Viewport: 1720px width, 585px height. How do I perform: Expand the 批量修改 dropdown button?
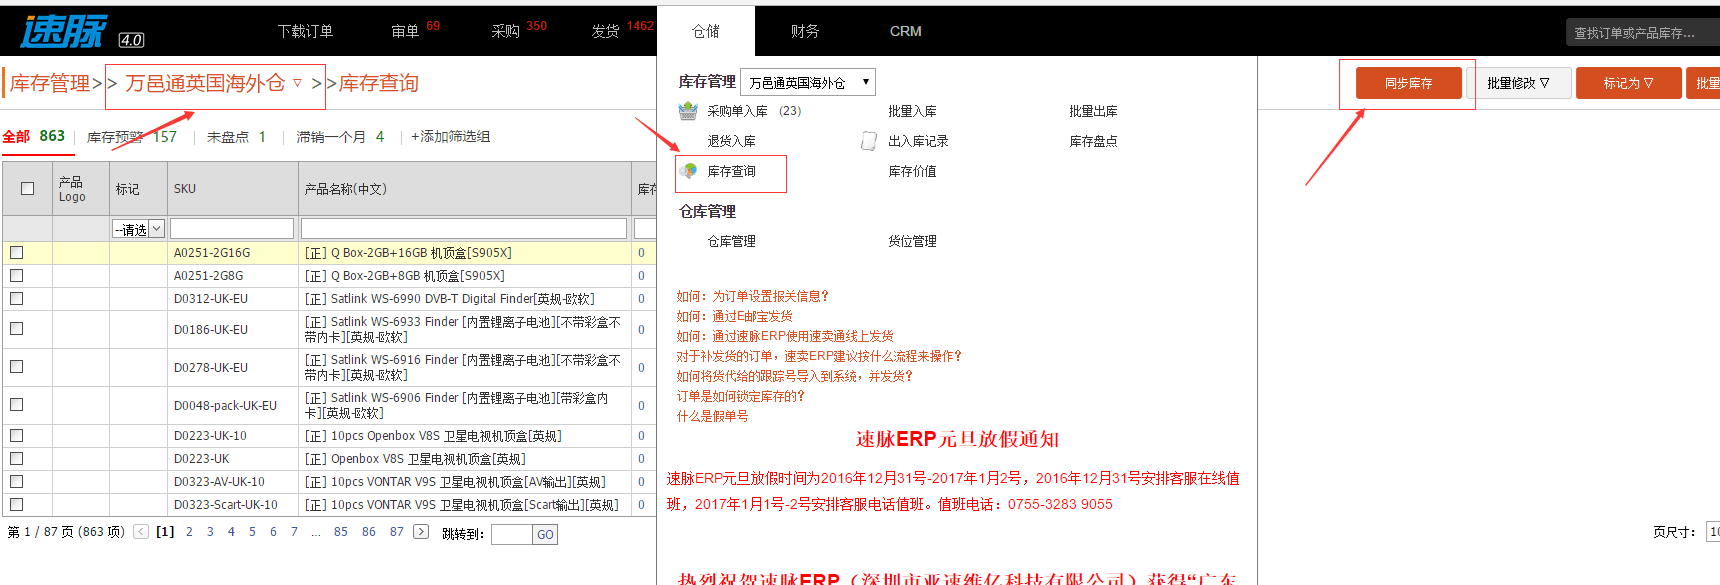pyautogui.click(x=1518, y=83)
